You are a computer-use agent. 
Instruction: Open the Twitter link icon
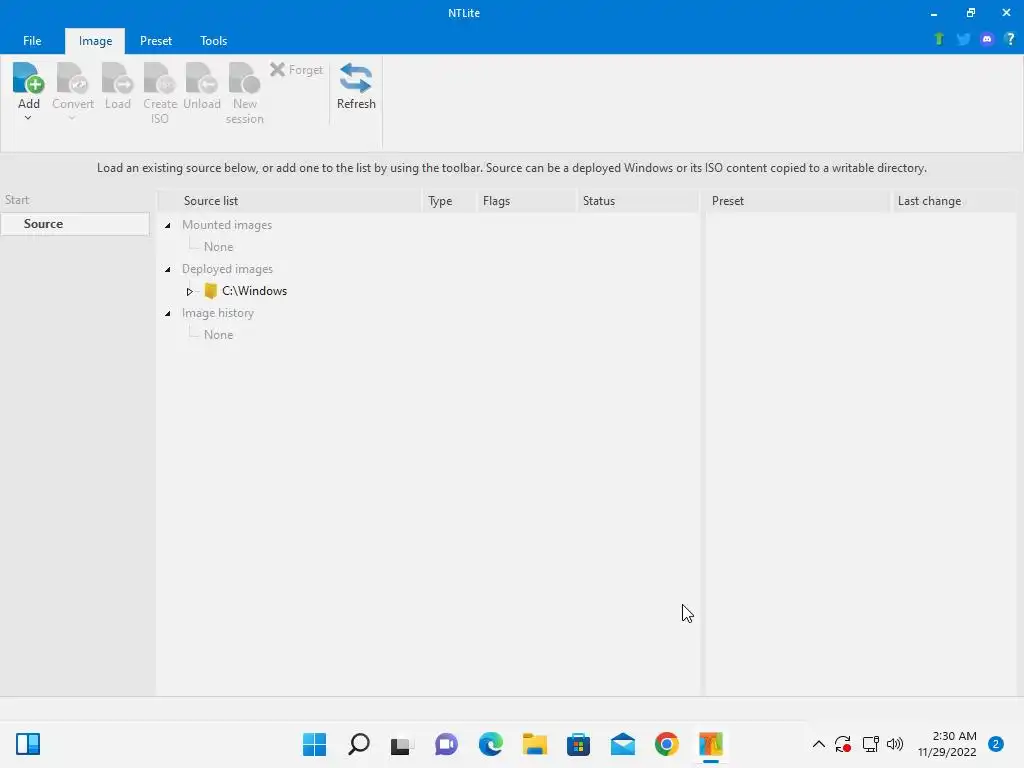click(x=963, y=39)
